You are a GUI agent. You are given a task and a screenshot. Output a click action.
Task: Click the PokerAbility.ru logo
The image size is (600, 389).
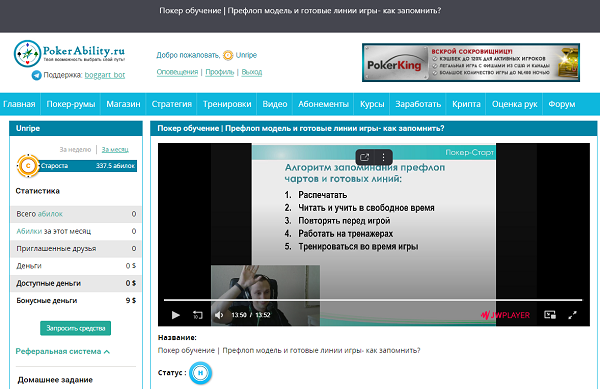pos(70,53)
